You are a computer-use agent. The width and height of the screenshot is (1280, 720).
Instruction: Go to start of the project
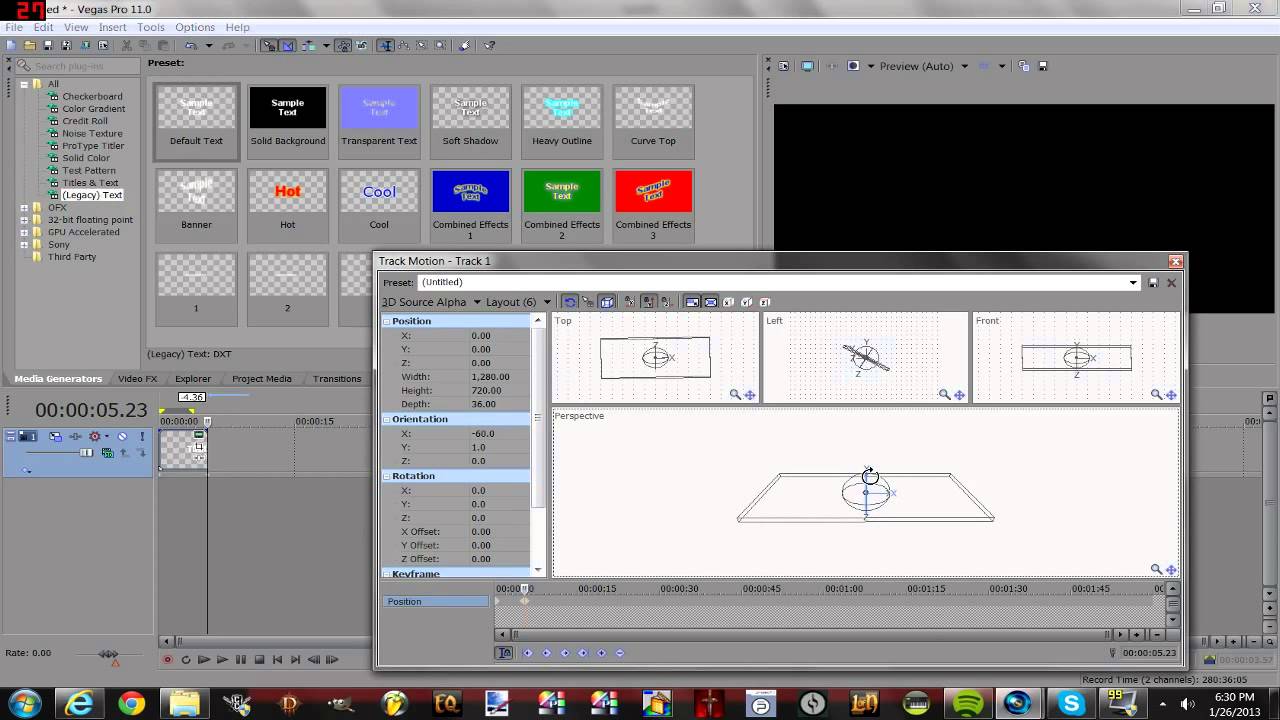pos(277,659)
